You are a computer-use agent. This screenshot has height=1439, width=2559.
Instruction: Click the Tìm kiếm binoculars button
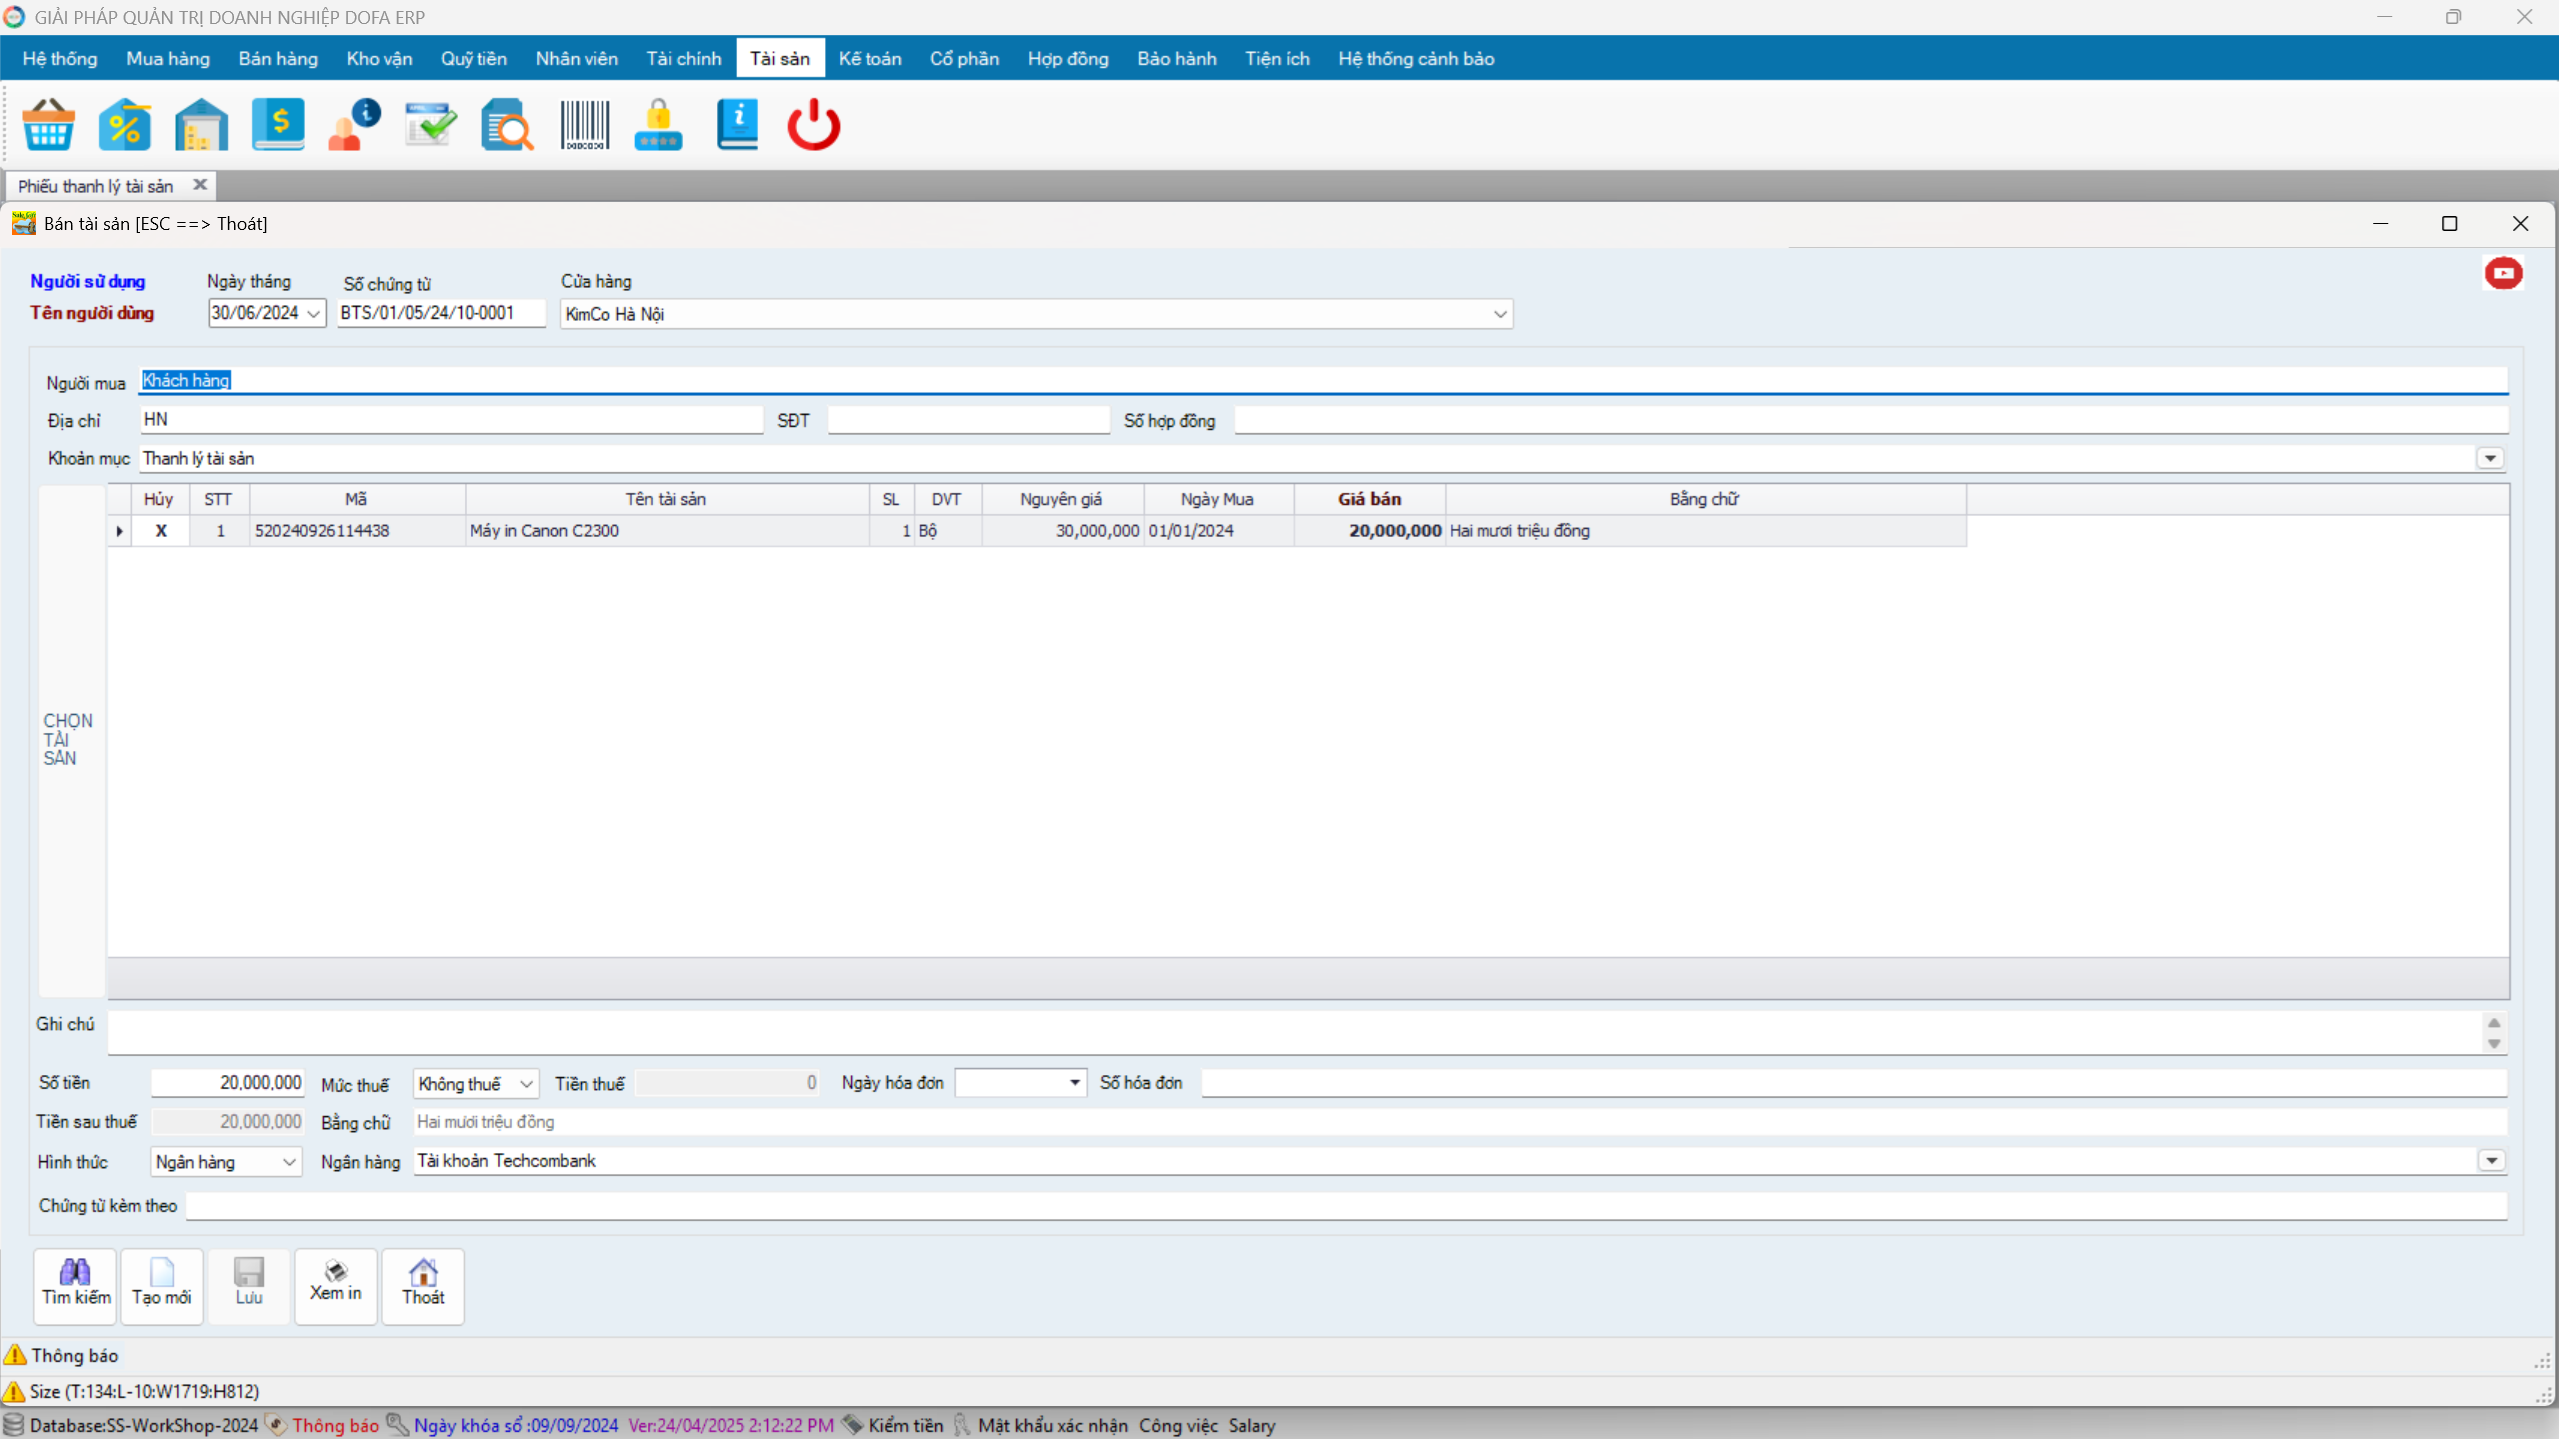point(75,1285)
